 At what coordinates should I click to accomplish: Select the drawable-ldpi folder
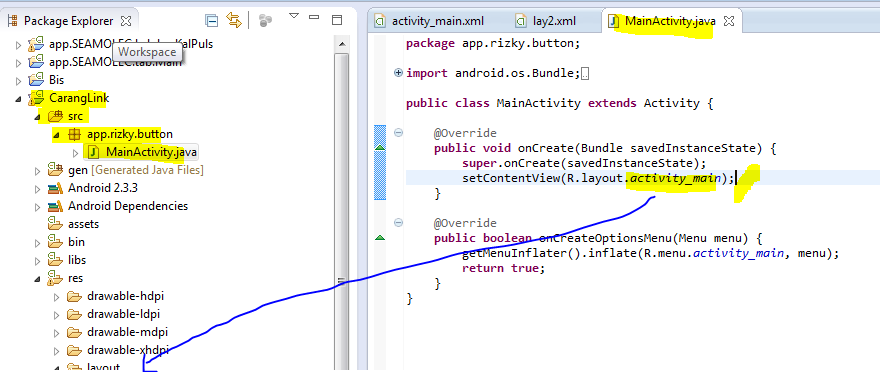124,314
